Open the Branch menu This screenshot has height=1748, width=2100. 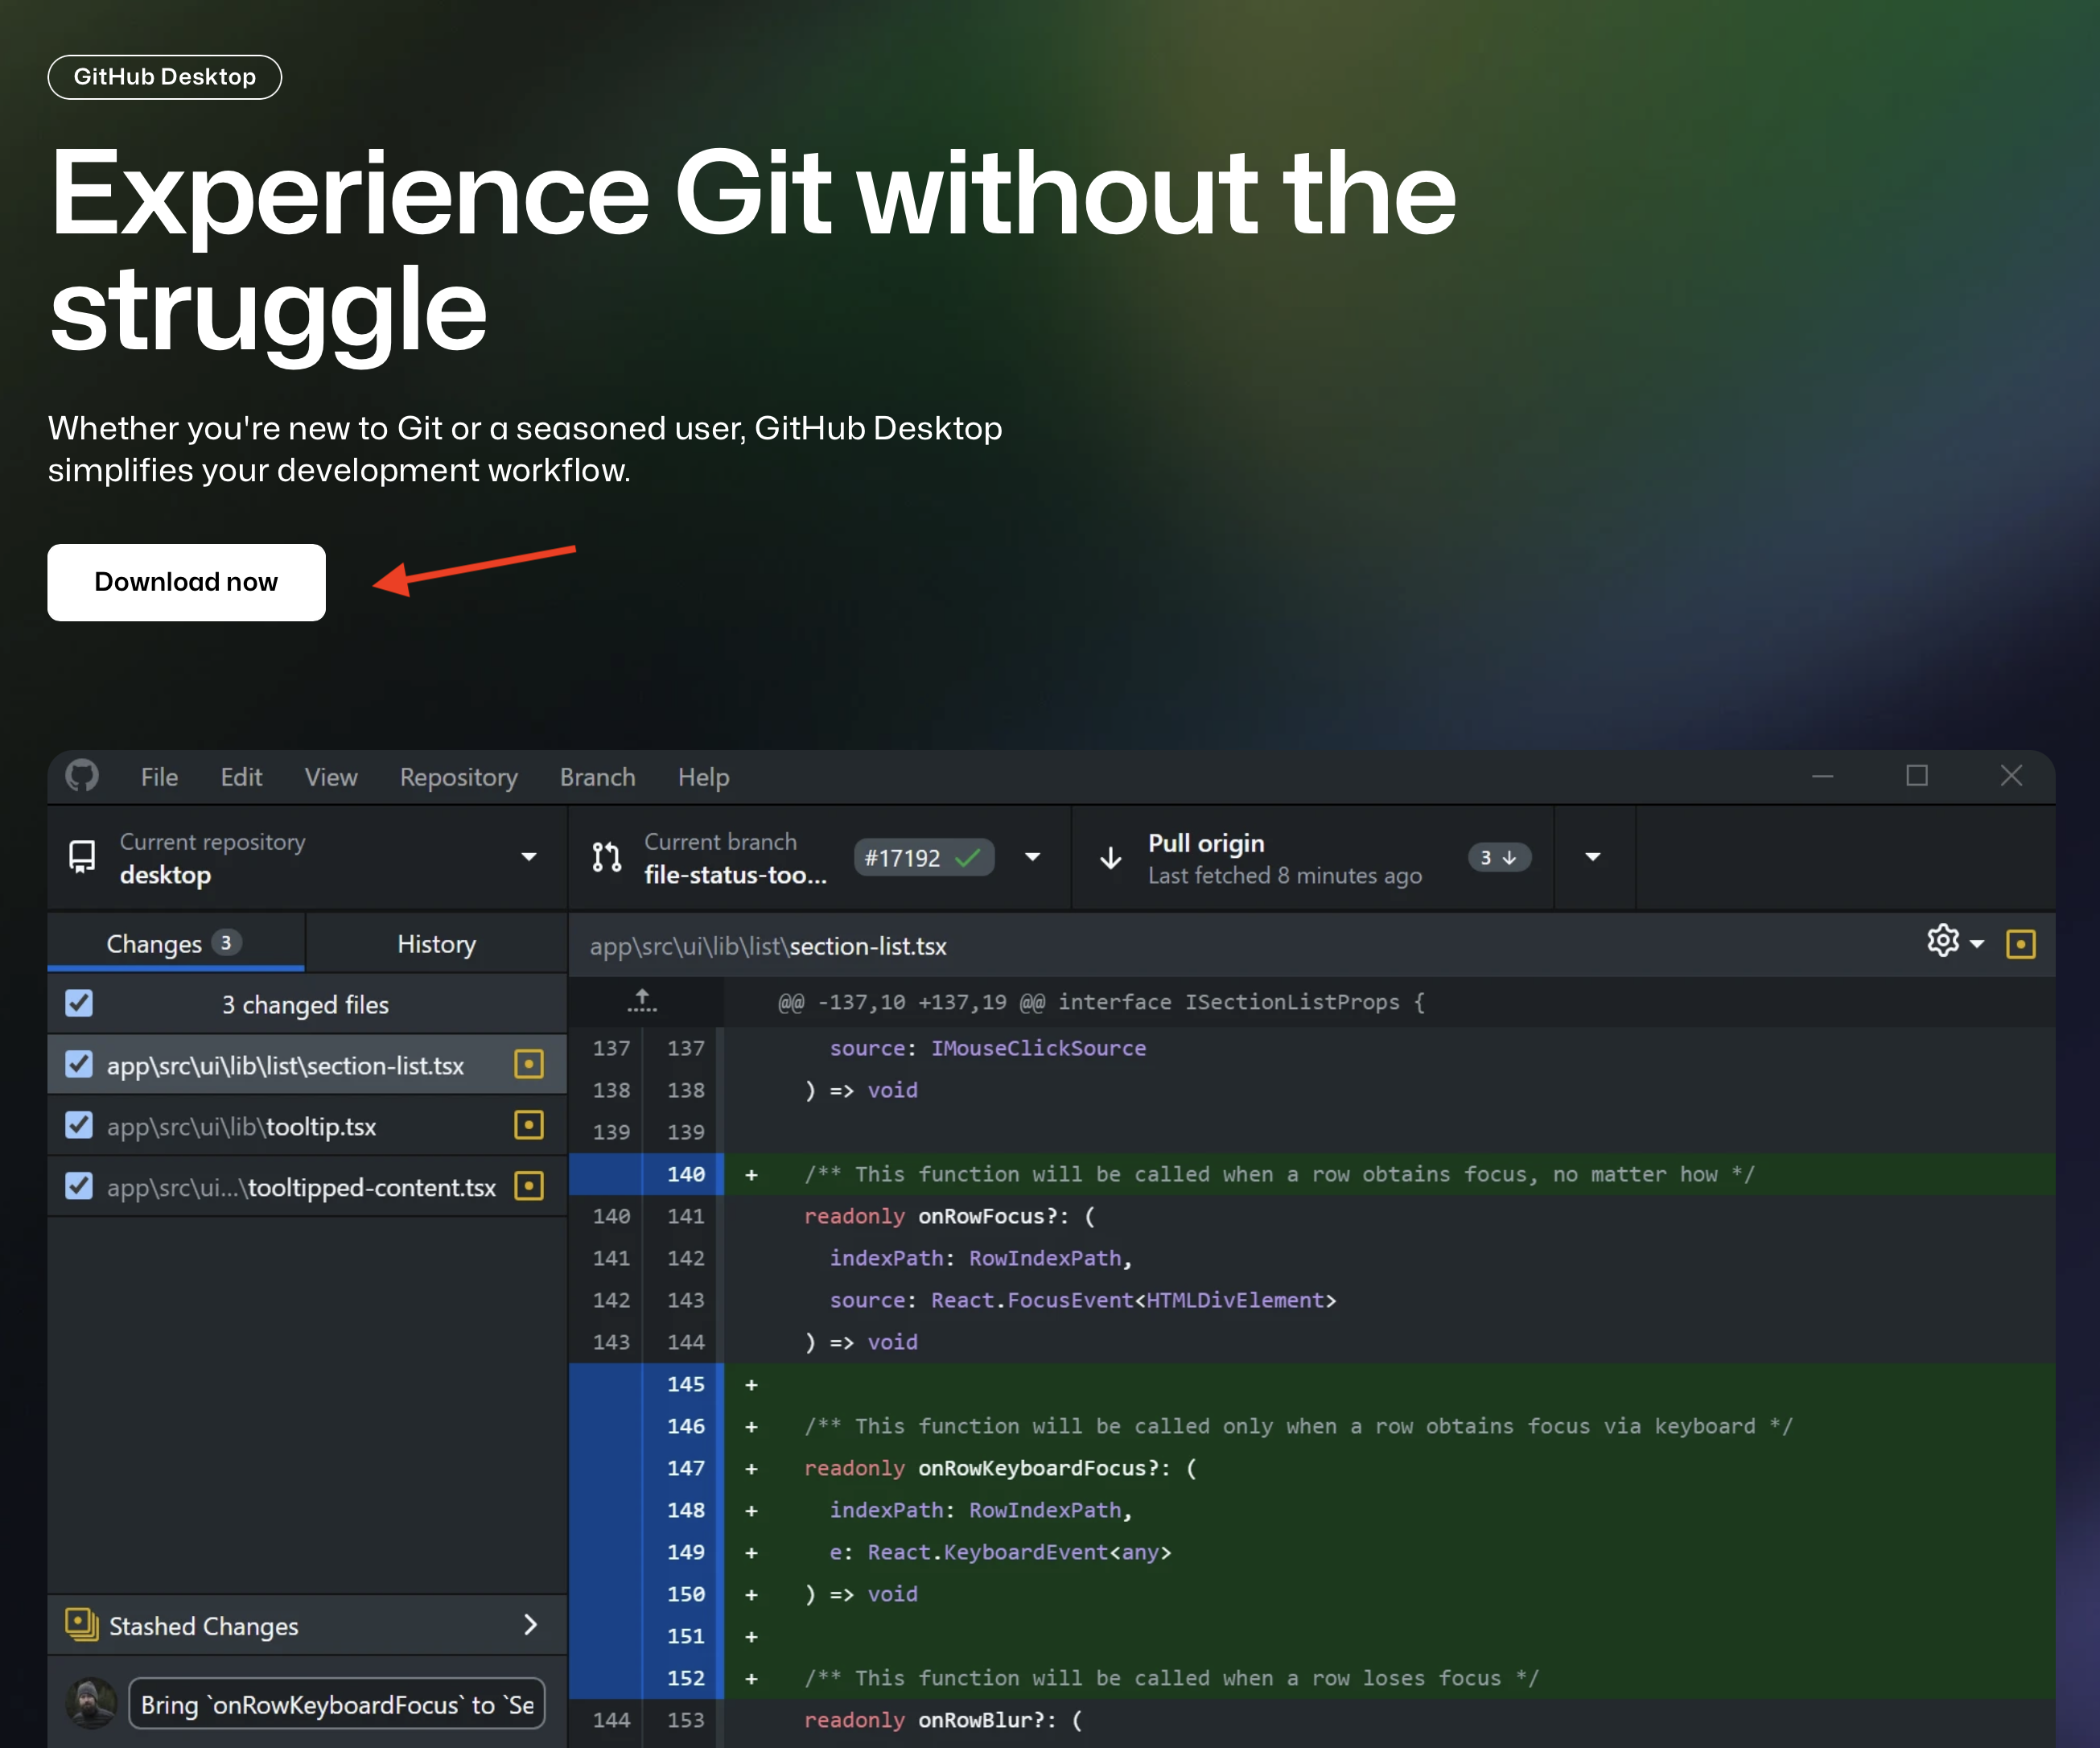[x=597, y=777]
